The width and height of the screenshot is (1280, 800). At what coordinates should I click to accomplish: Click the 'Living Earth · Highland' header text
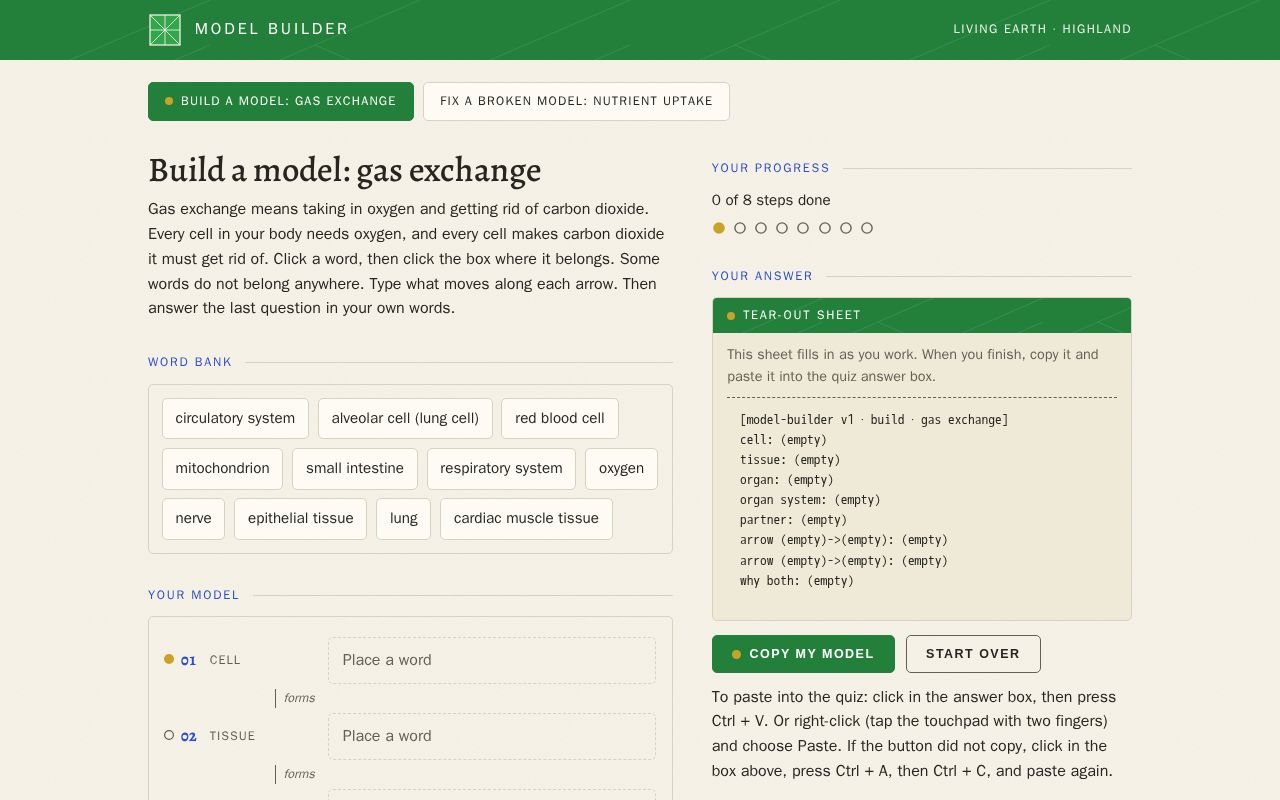click(1042, 29)
